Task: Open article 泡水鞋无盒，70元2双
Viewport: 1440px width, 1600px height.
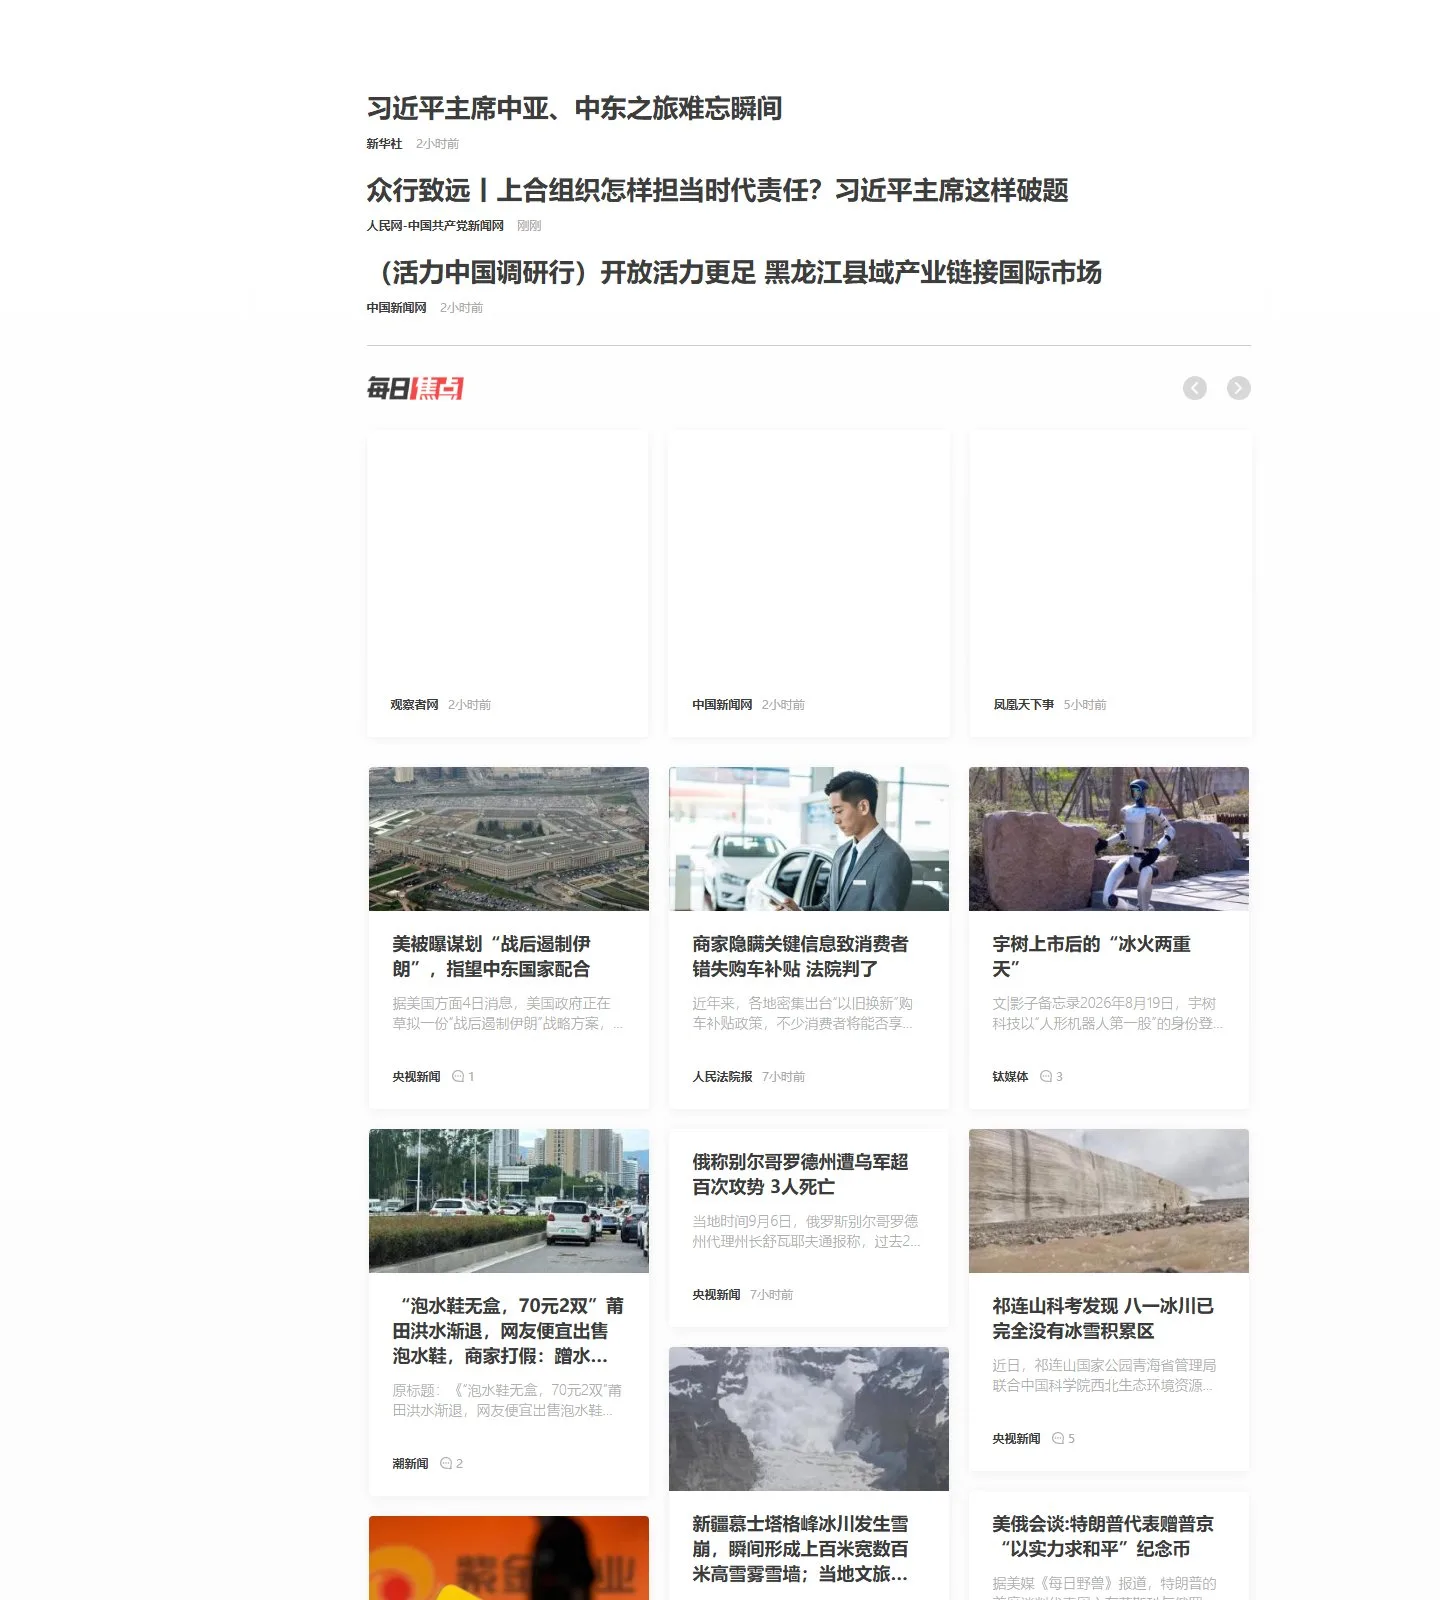Action: (508, 1331)
